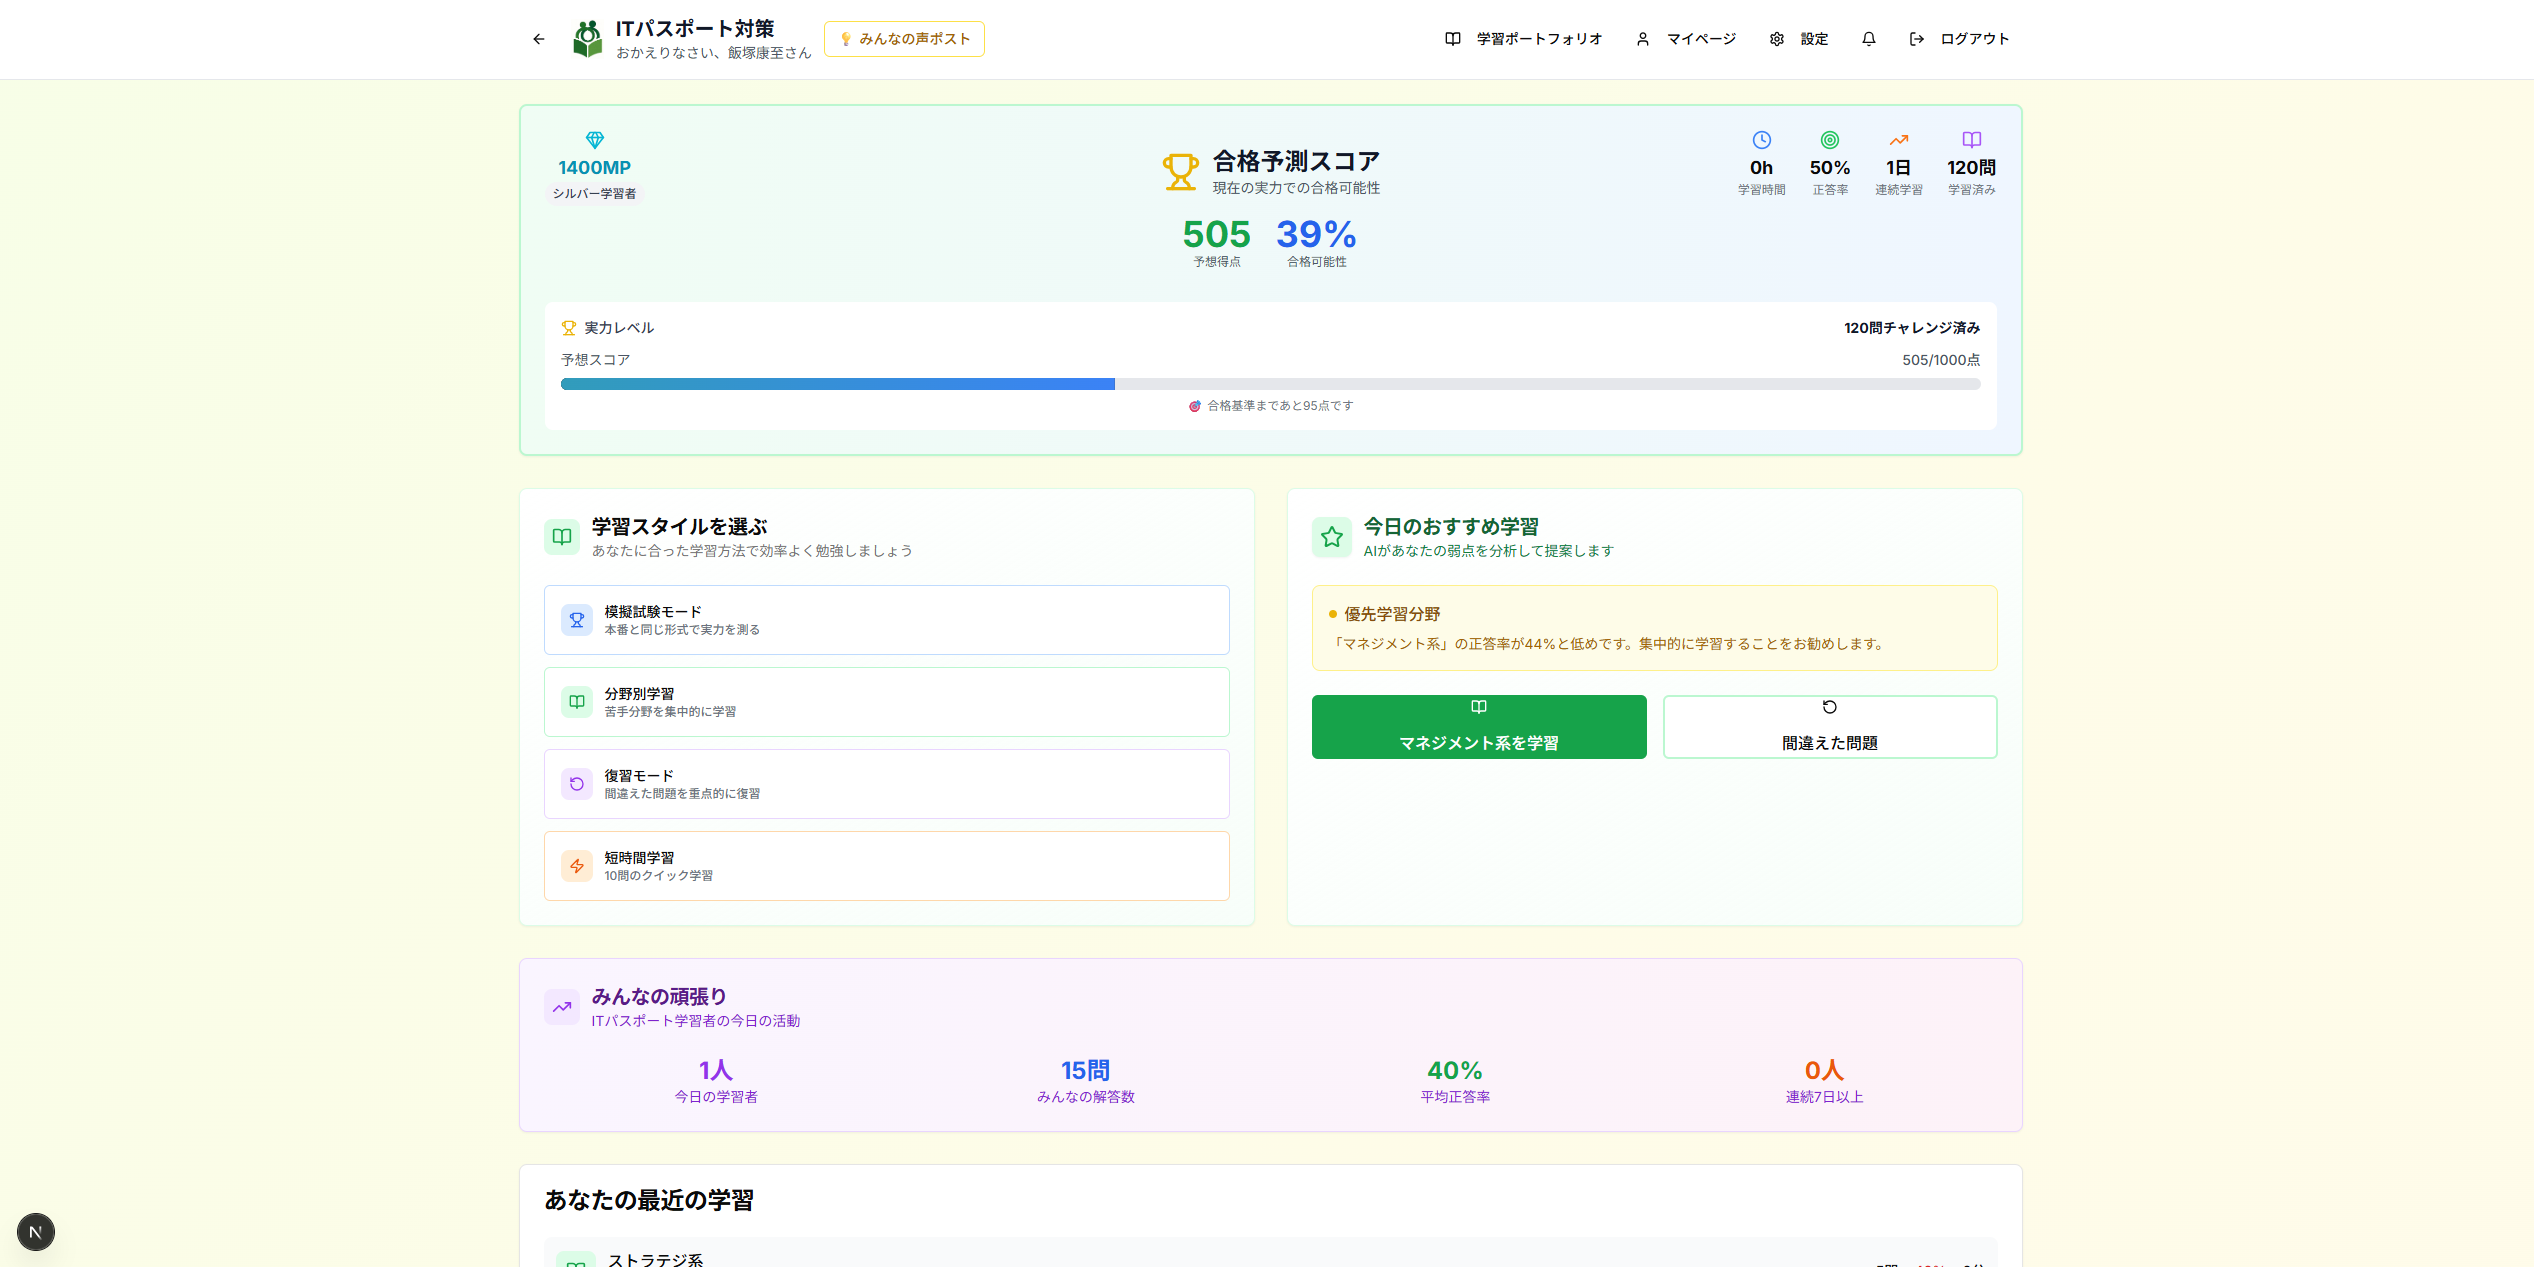Screen dimensions: 2534x1267
Task: Click the gold trophy icon beside 合格予測スコア
Action: click(1180, 172)
